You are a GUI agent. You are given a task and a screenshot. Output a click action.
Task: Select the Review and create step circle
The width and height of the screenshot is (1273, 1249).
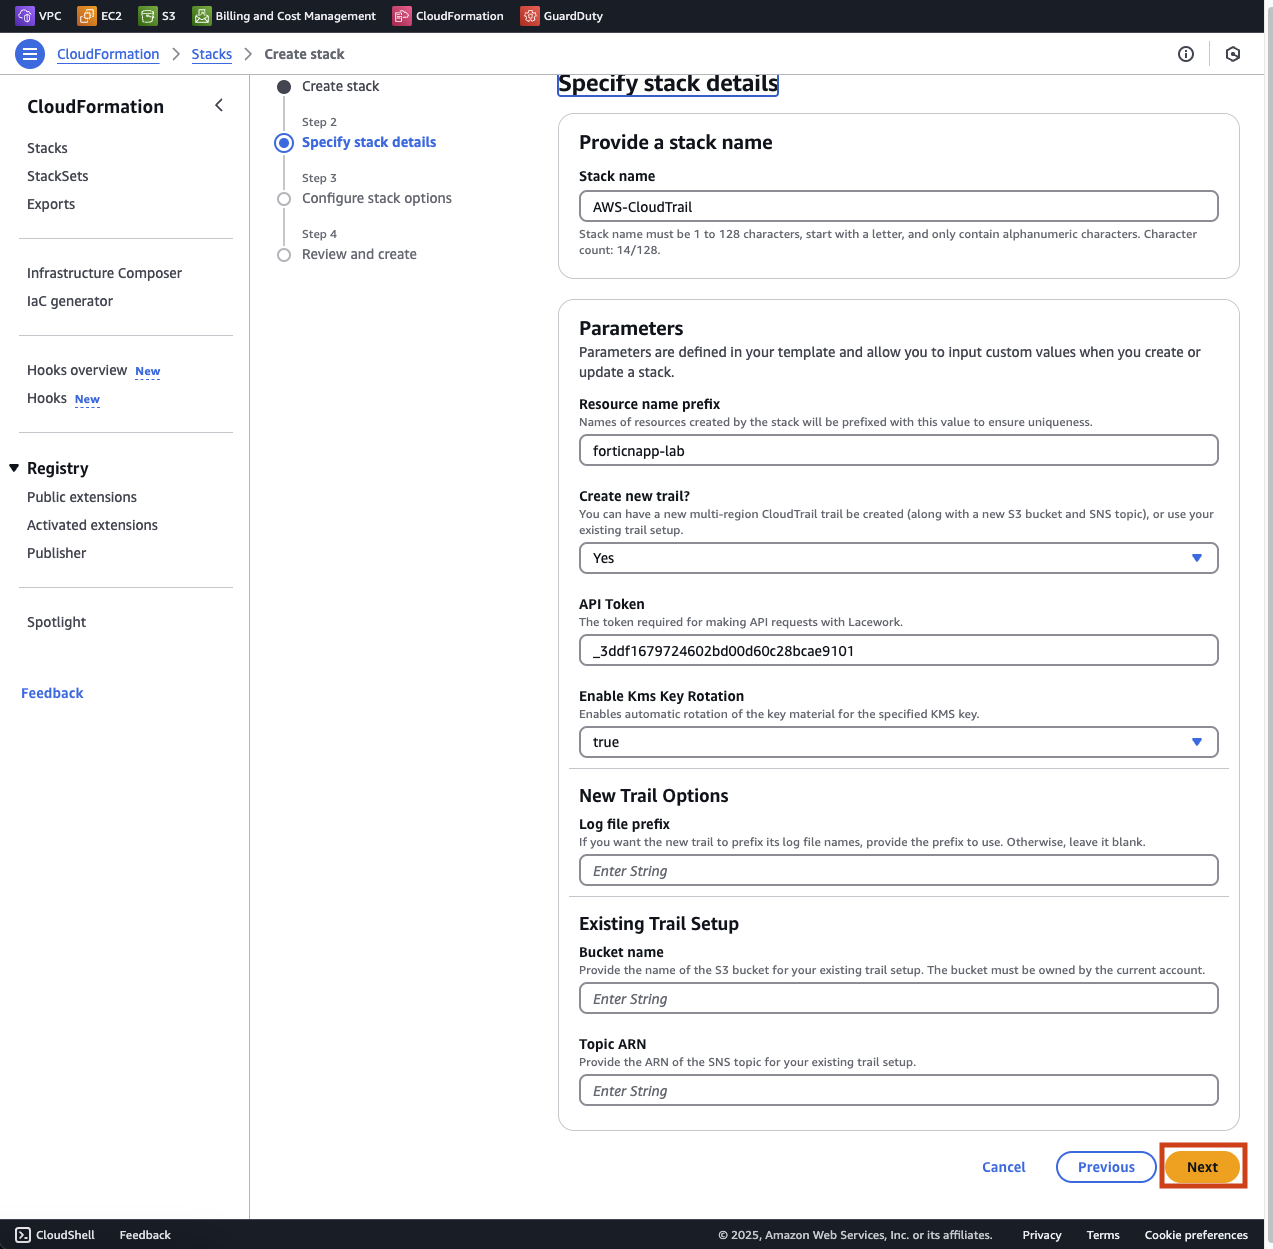[284, 255]
